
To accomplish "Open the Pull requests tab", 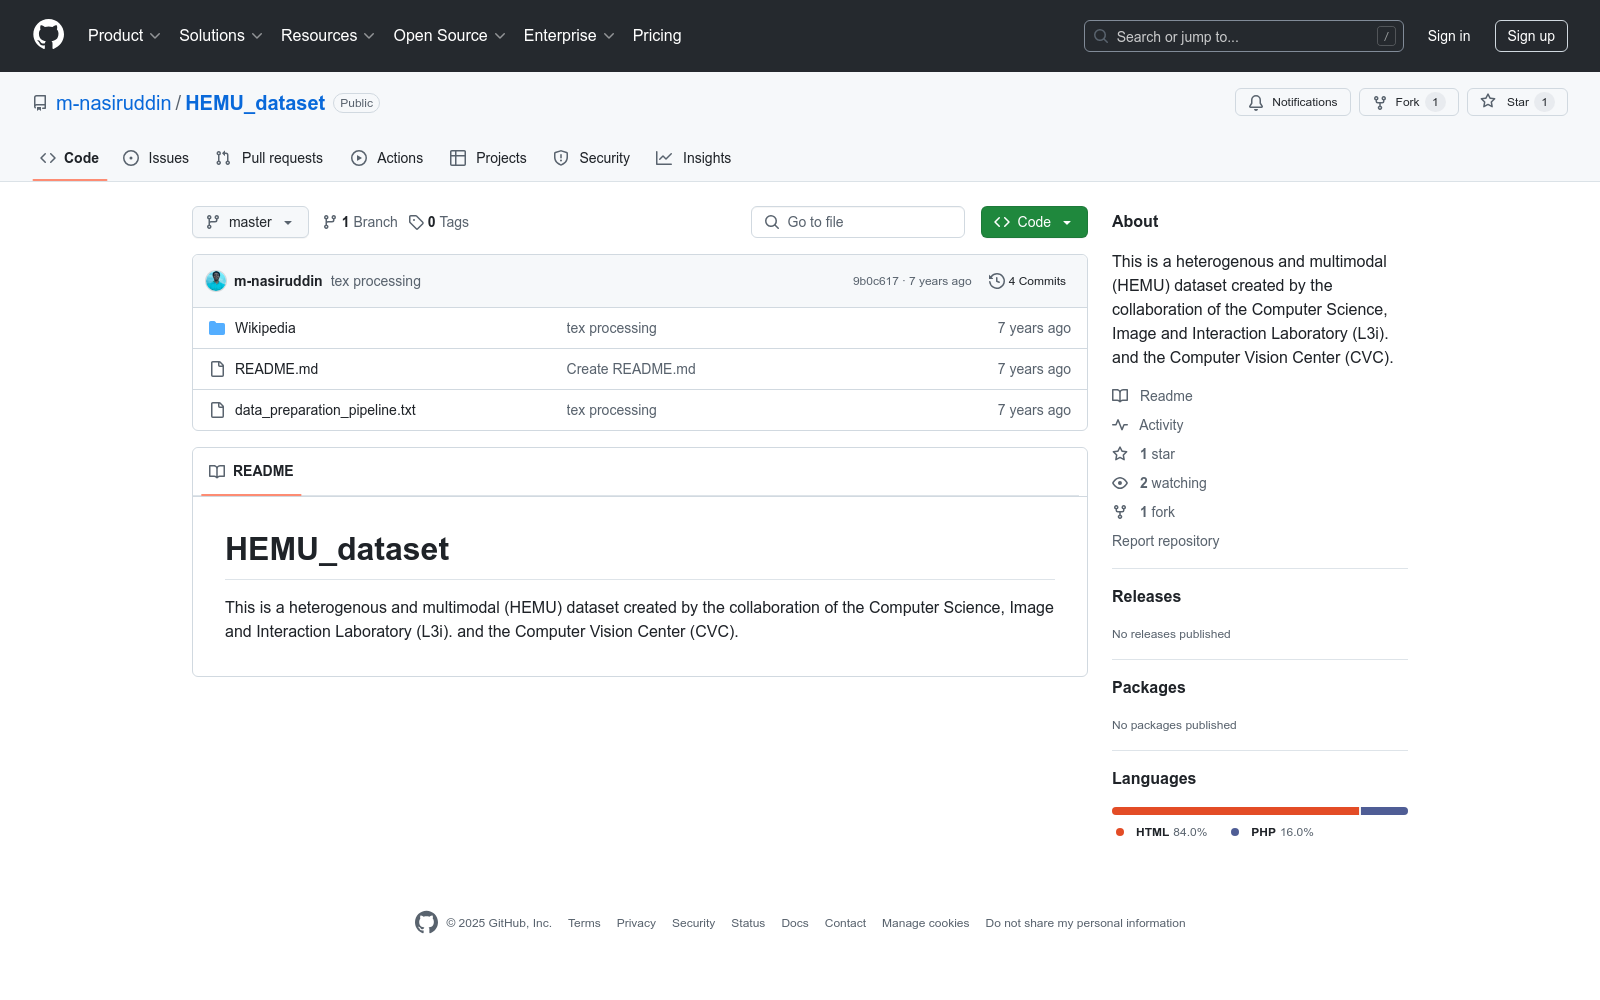I will coord(269,158).
